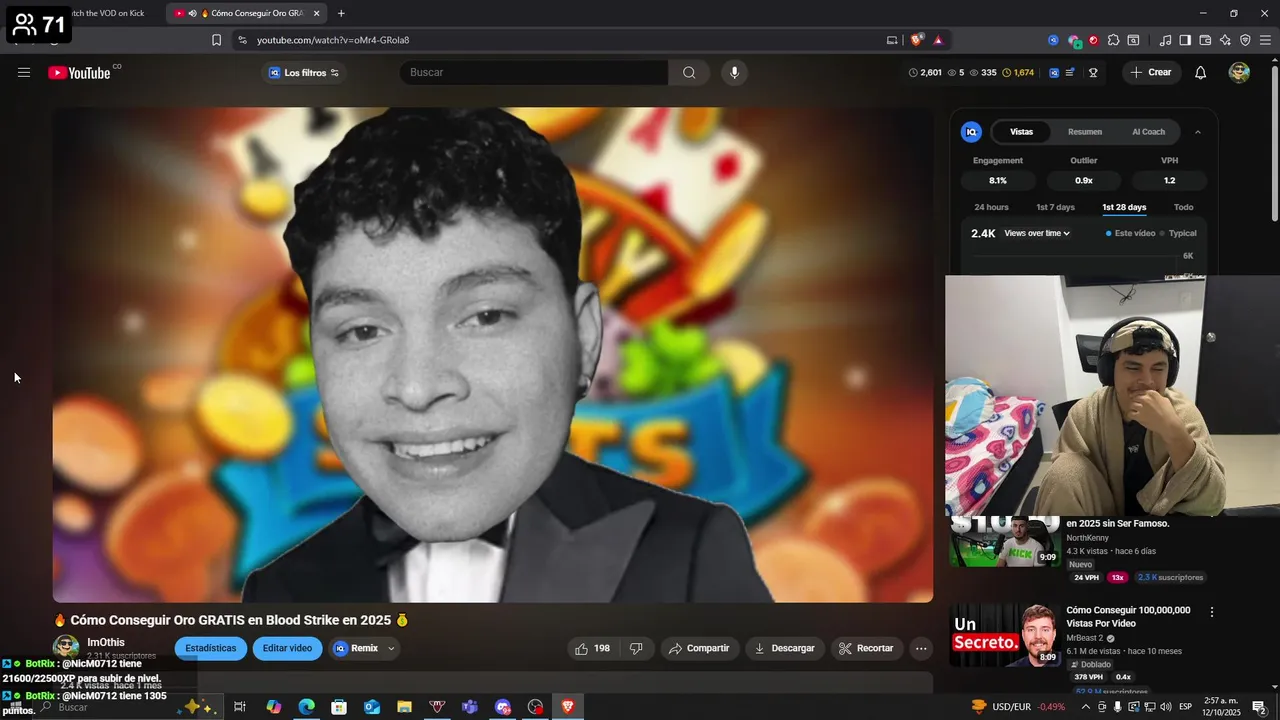The image size is (1280, 720).
Task: Start voice search with microphone icon
Action: 734,72
